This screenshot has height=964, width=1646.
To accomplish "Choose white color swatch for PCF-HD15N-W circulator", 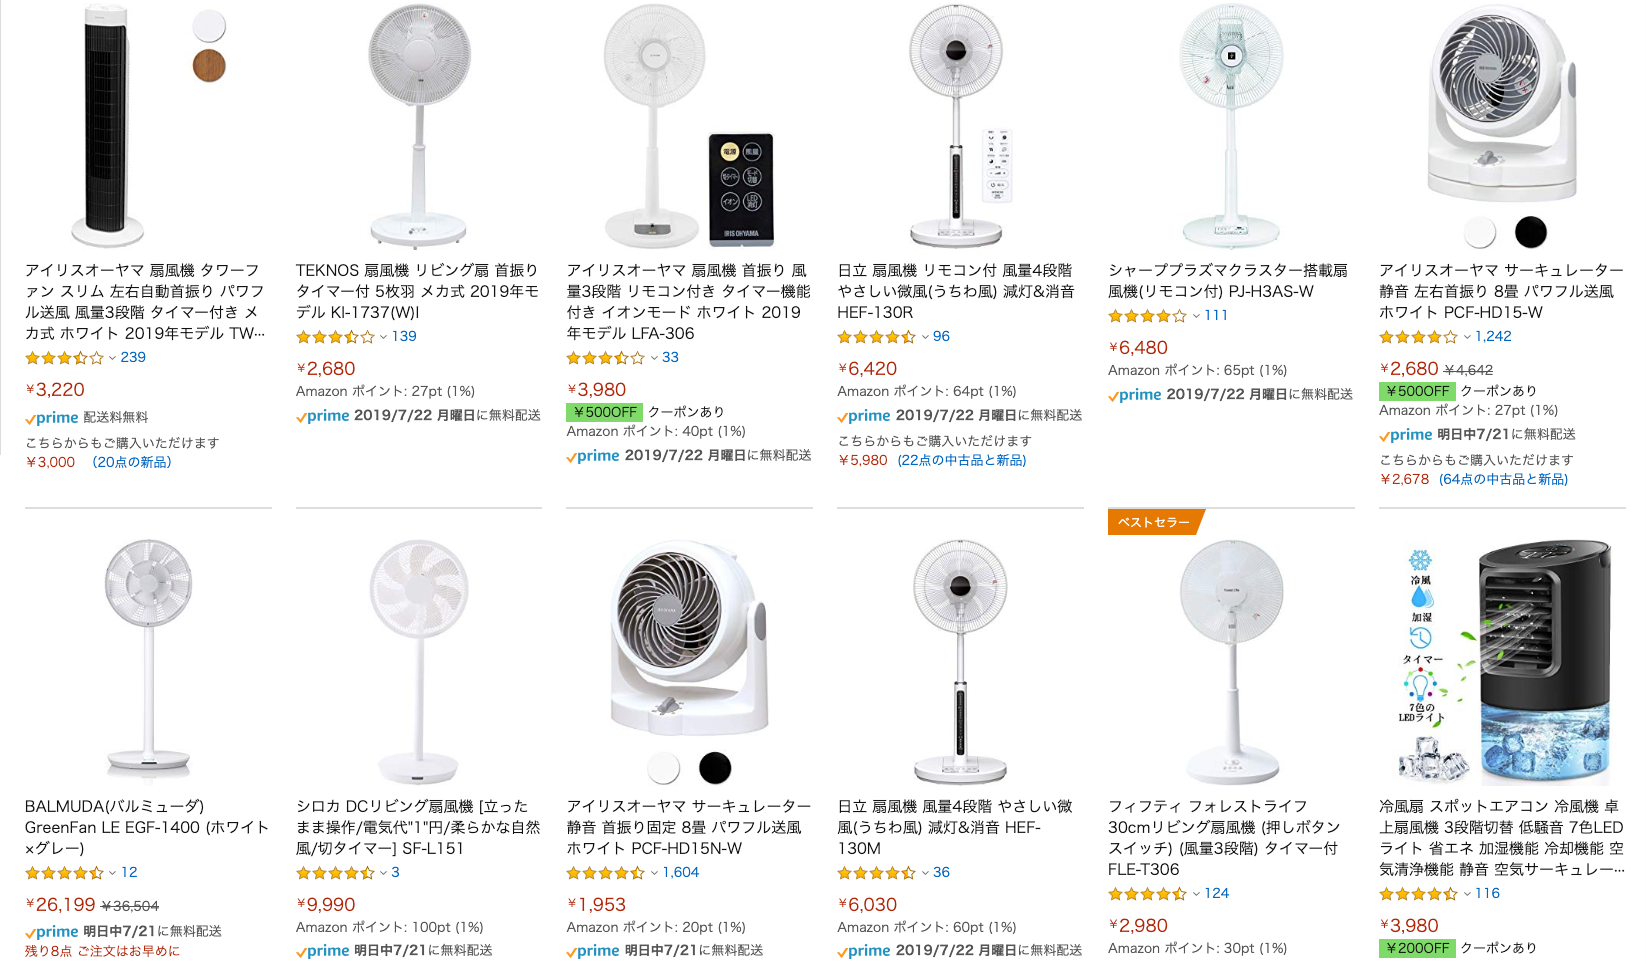I will 664,768.
